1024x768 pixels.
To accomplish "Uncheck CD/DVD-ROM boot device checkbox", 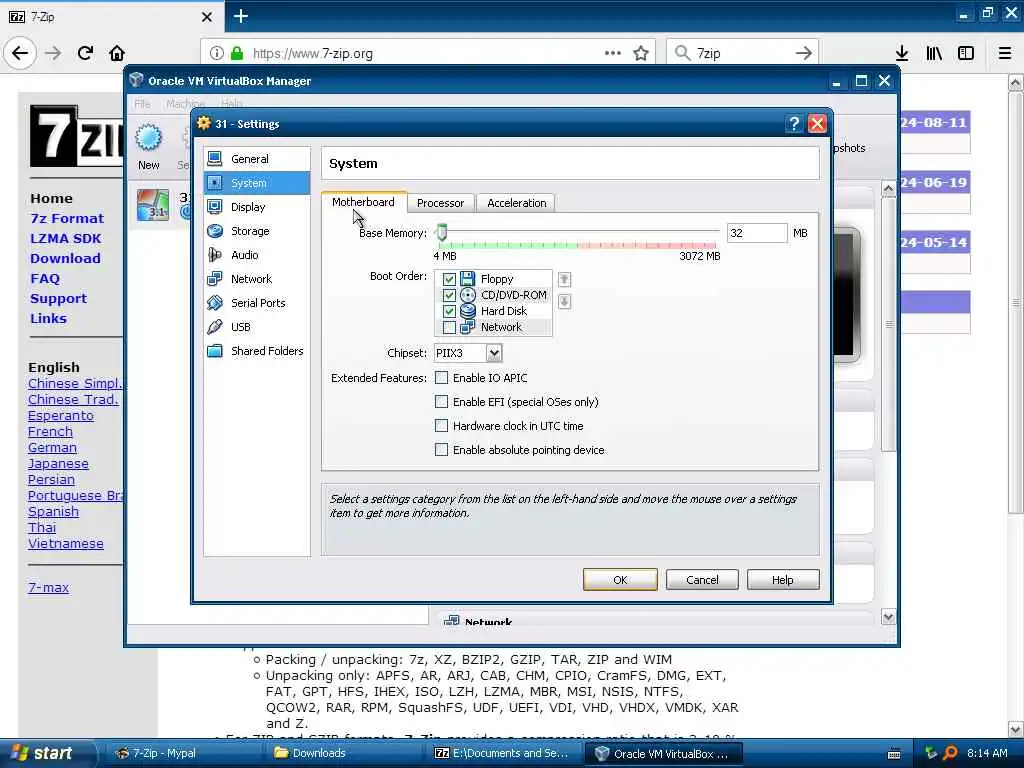I will point(449,295).
